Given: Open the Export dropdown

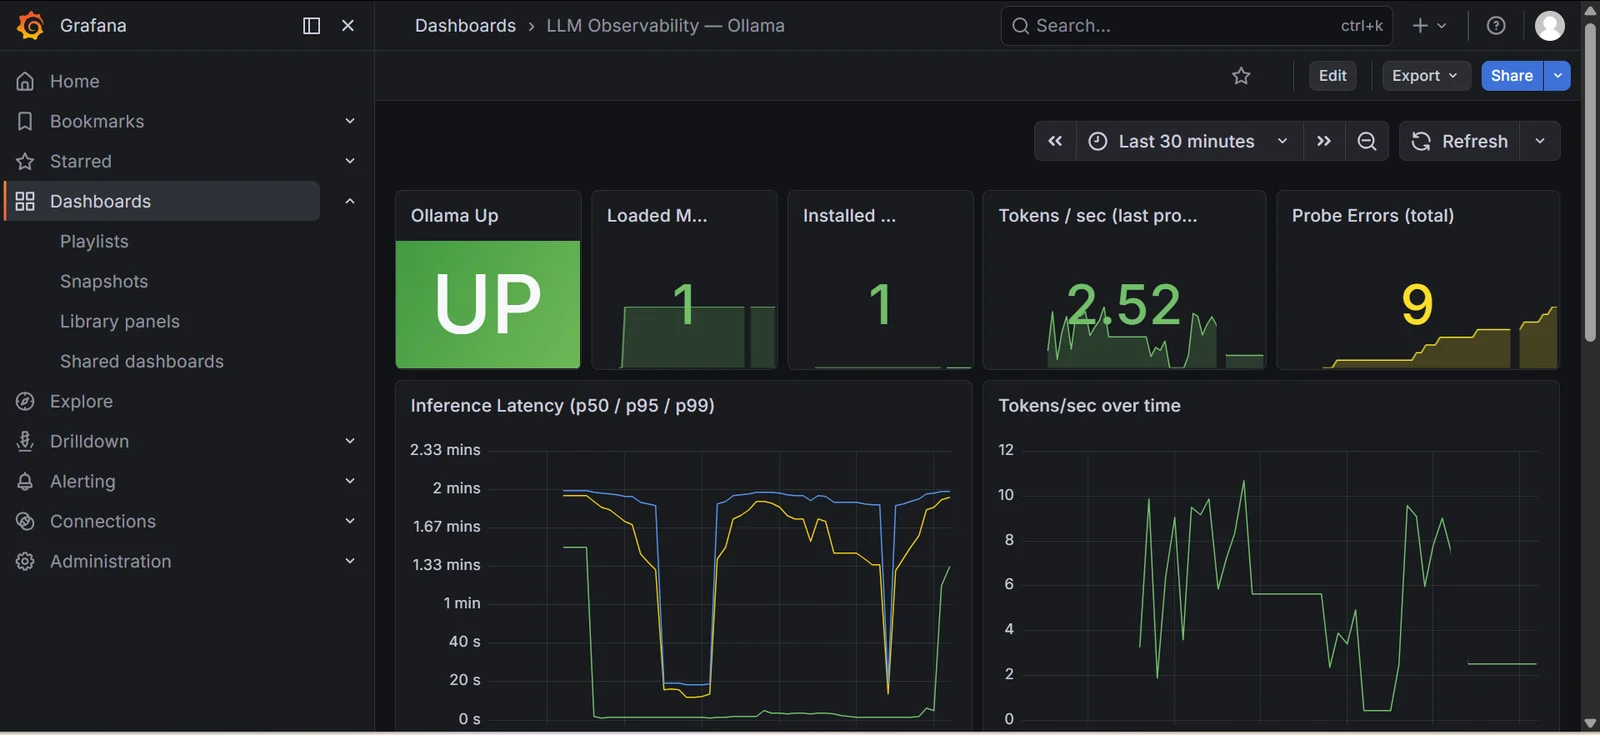Looking at the screenshot, I should pos(1426,76).
